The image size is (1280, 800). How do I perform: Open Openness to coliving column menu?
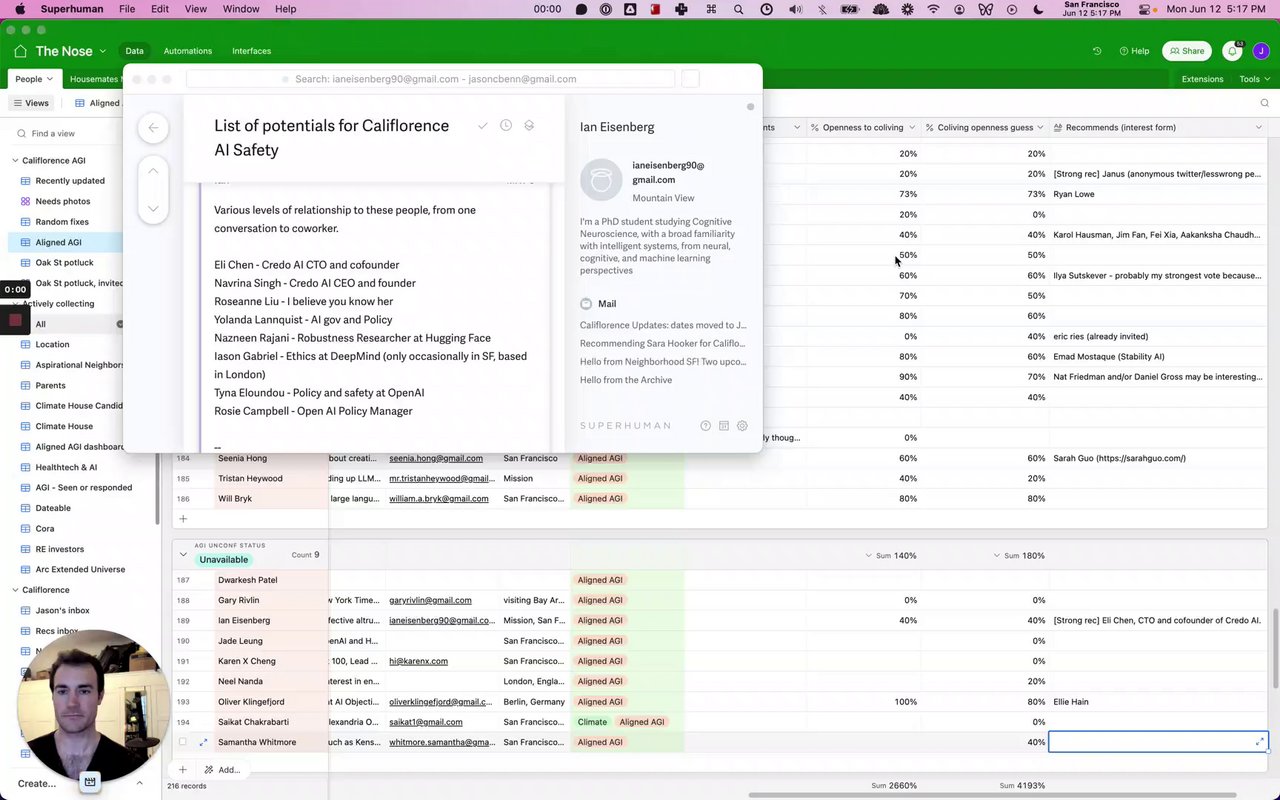pos(911,127)
